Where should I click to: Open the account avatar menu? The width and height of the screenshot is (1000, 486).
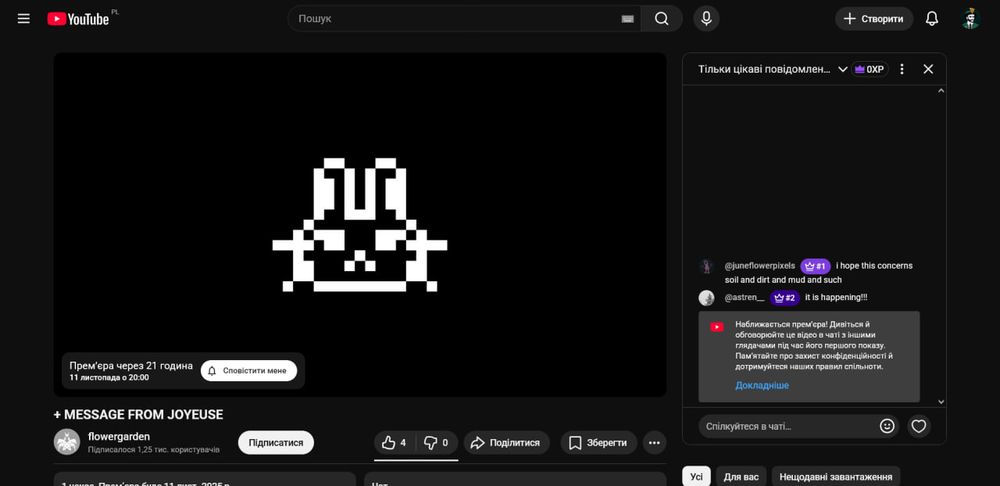pos(970,19)
